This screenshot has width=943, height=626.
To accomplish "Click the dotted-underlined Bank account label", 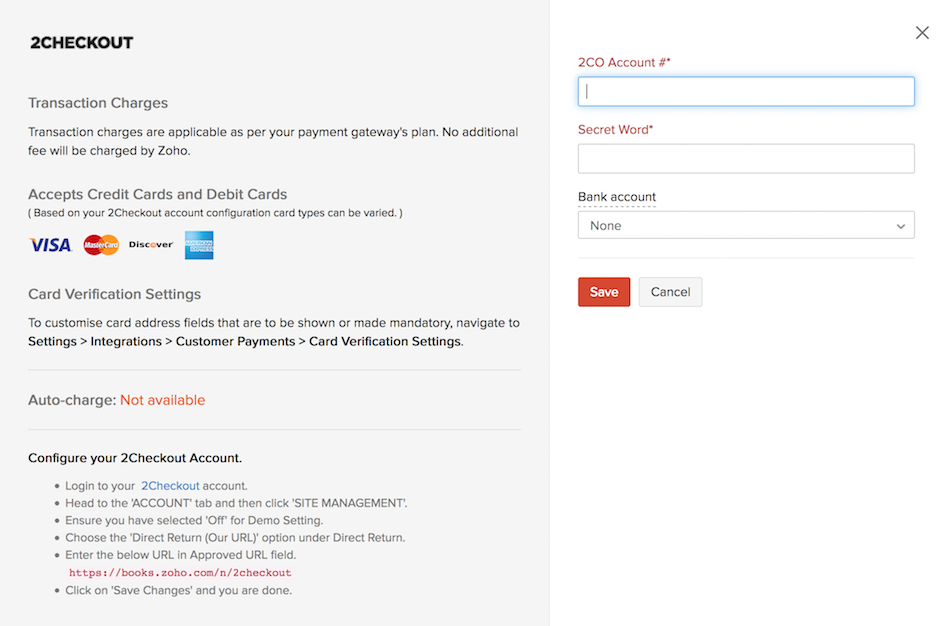I will (617, 197).
